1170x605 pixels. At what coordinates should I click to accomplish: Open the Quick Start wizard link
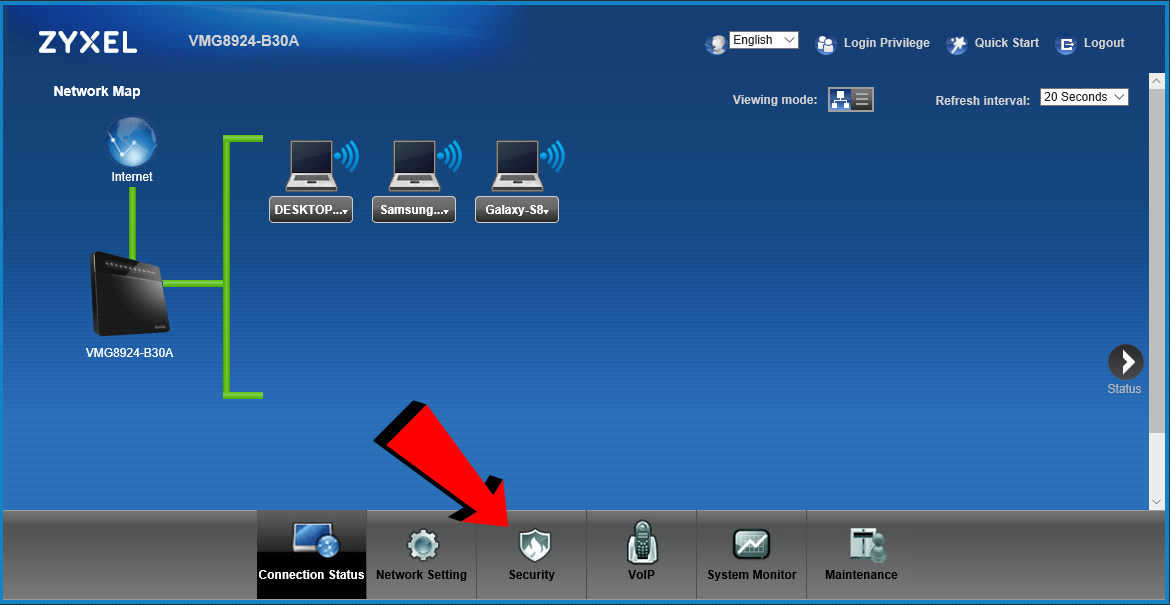coord(1007,43)
